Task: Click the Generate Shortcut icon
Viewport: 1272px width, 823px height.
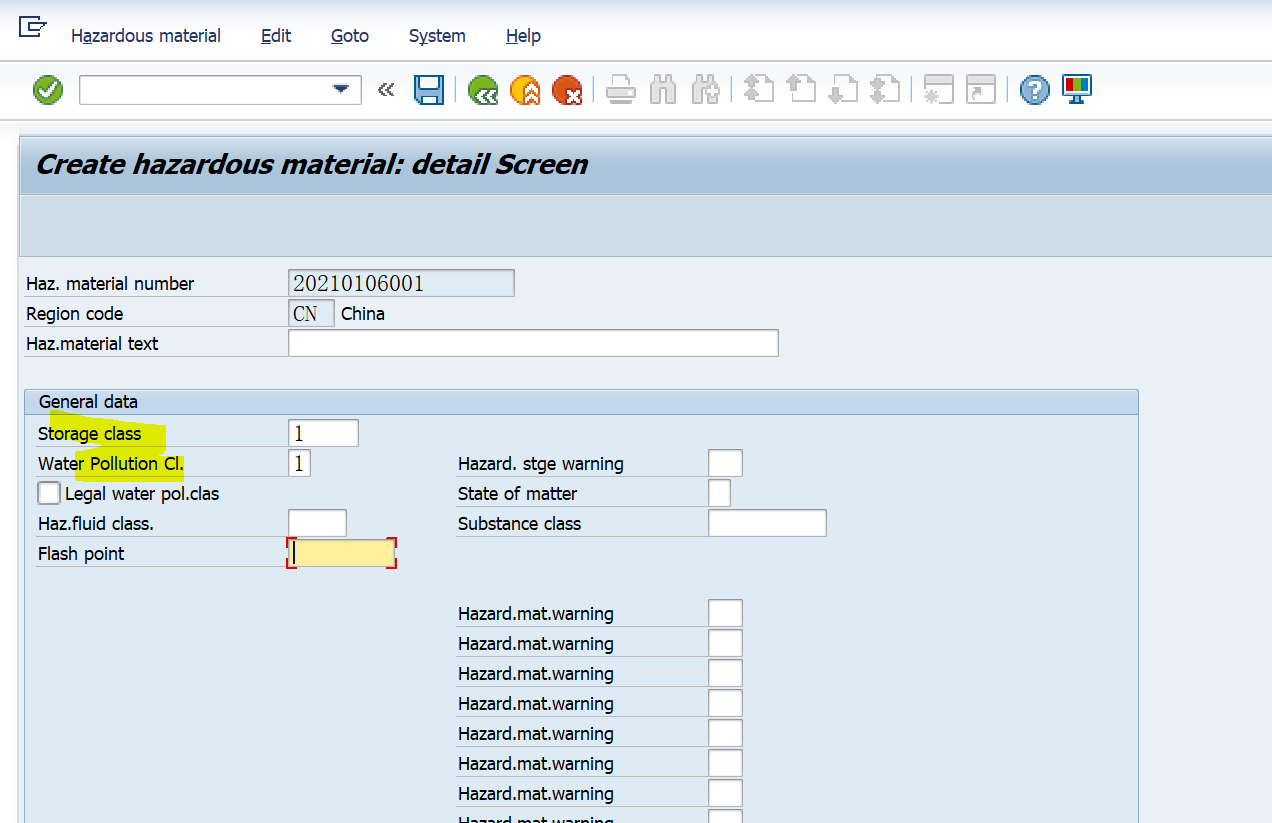Action: (981, 90)
